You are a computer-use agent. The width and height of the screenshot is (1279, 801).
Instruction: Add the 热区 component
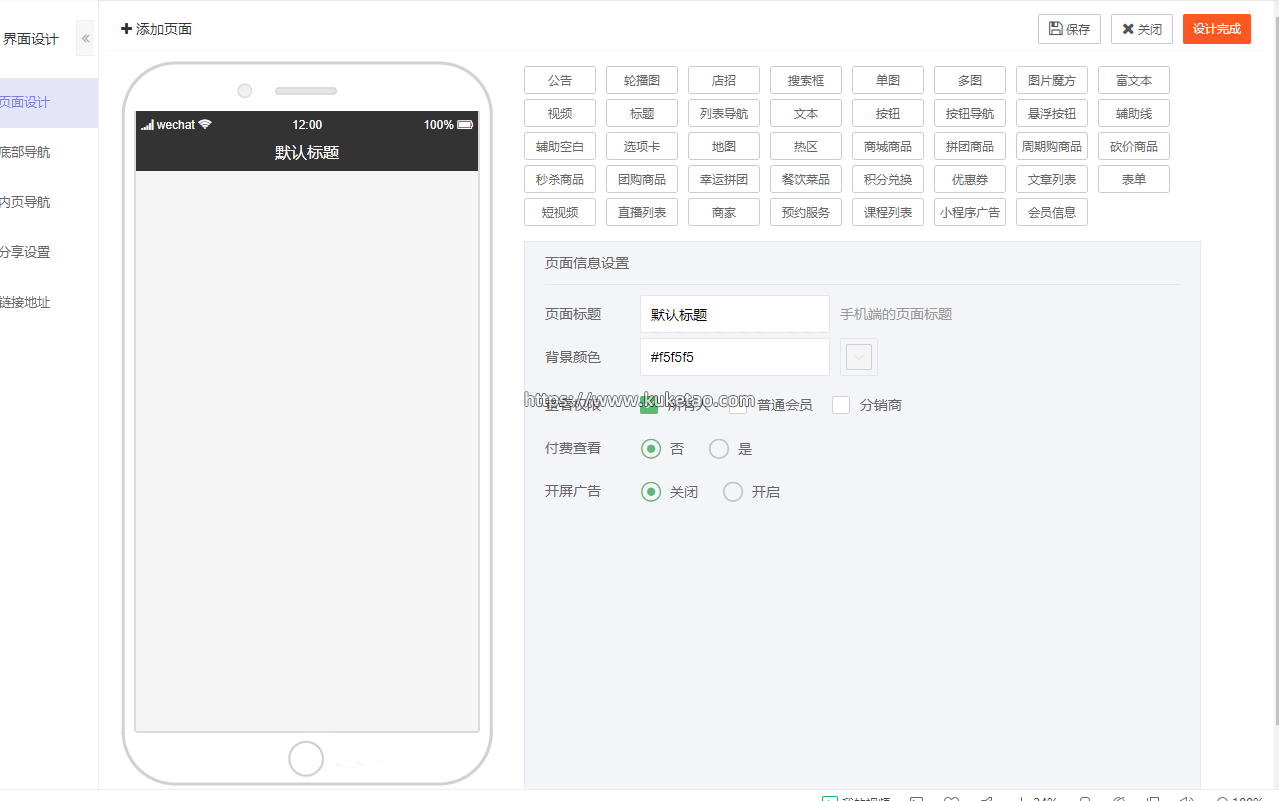tap(806, 146)
